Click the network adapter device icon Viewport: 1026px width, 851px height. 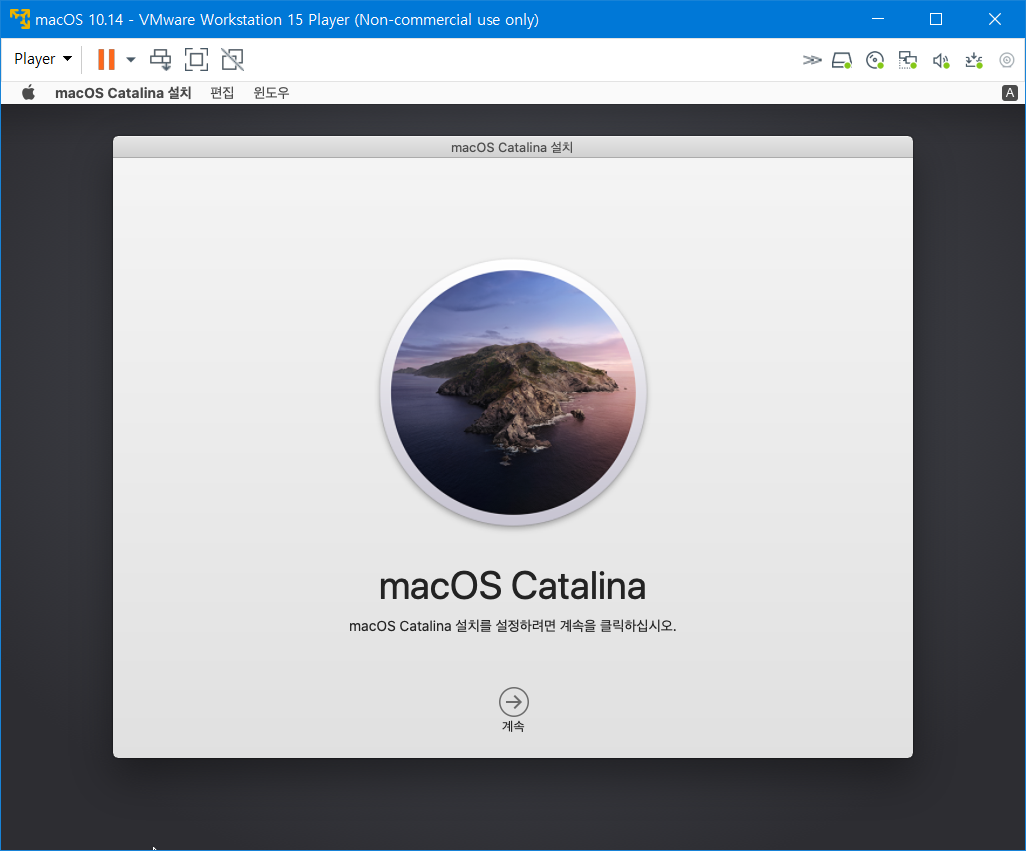[908, 61]
